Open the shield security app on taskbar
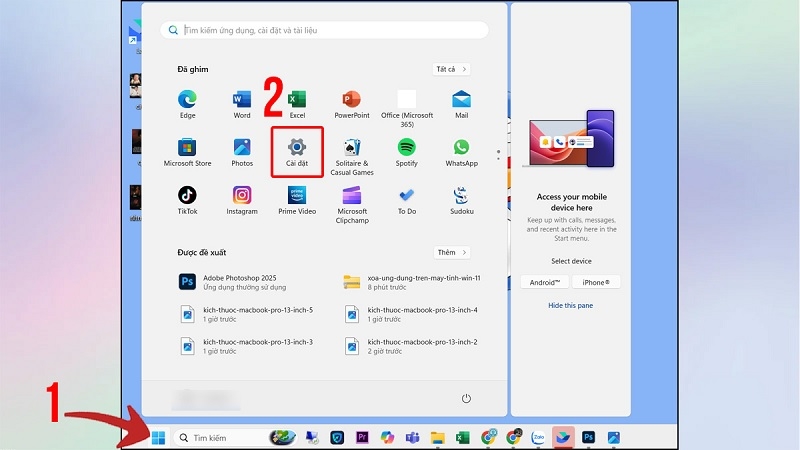 click(337, 437)
